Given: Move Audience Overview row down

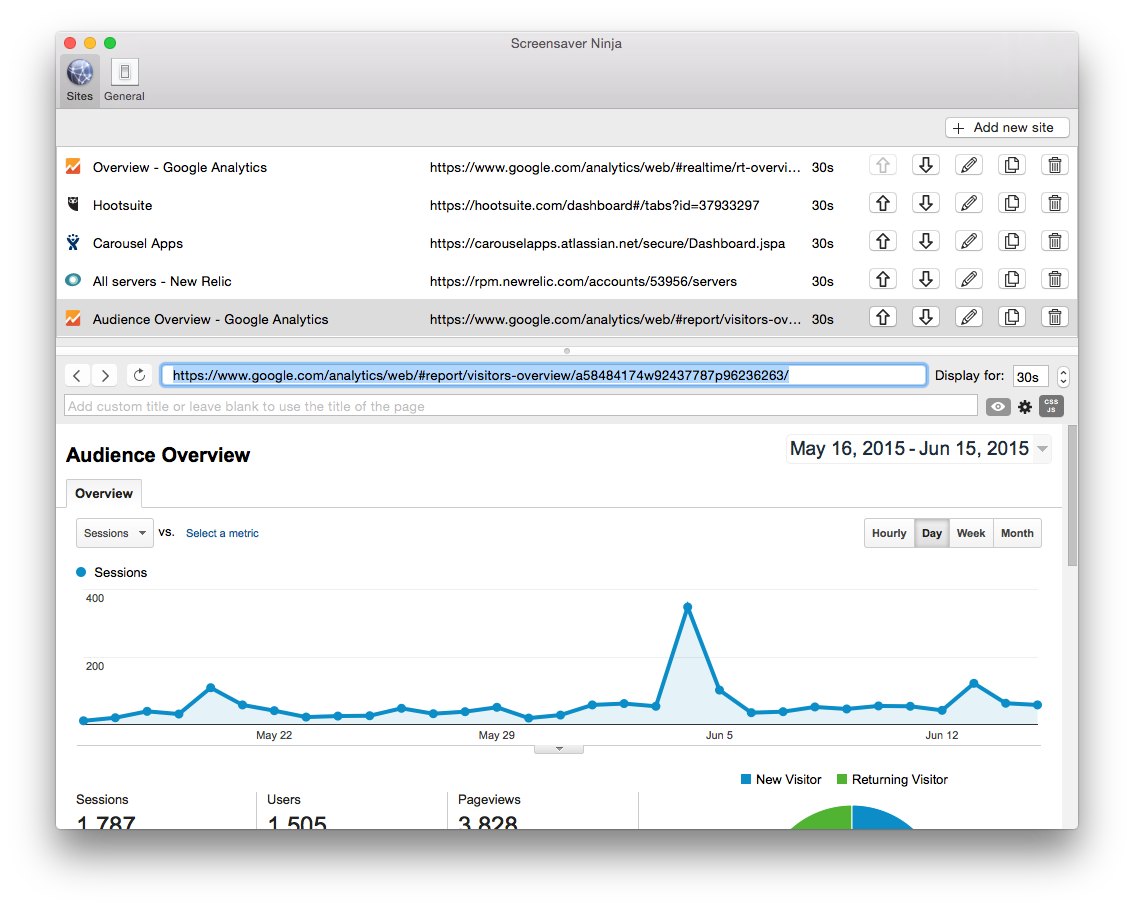Looking at the screenshot, I should [x=926, y=317].
